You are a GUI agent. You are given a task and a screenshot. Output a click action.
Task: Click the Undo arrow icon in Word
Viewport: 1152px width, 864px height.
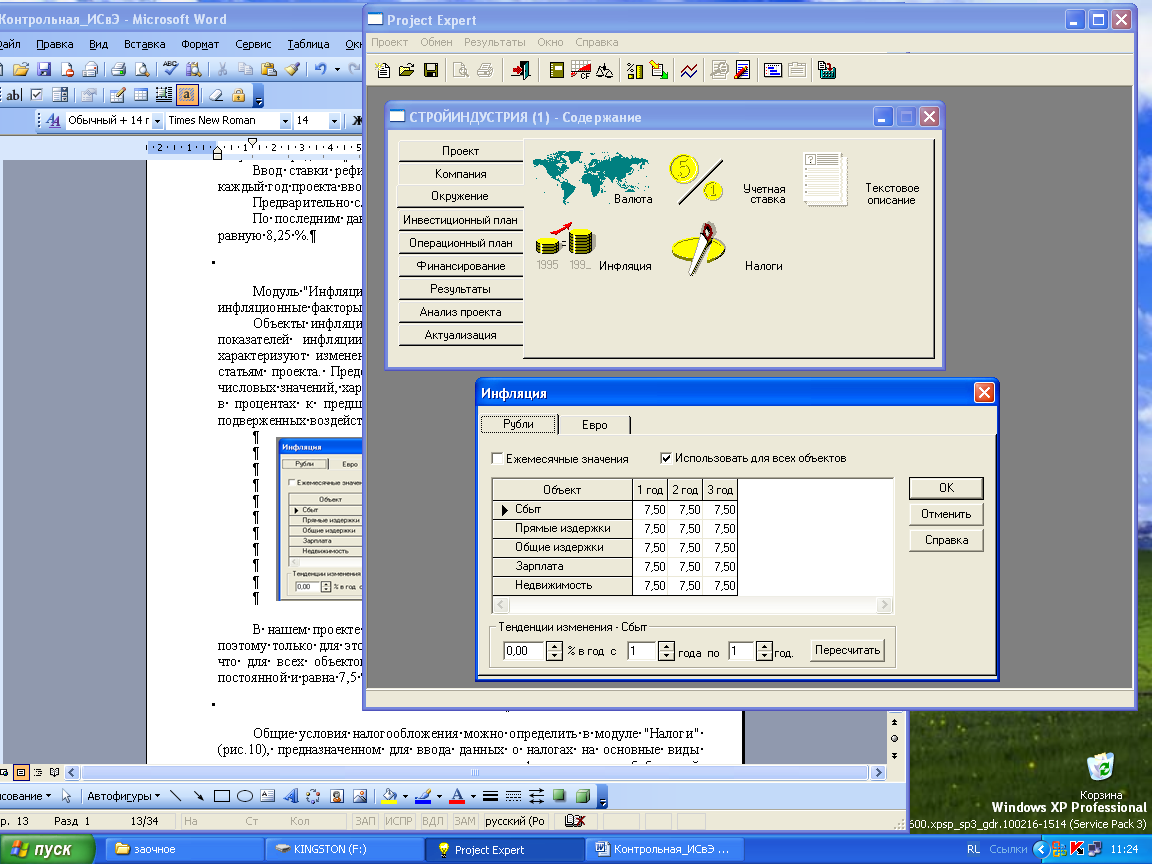[320, 69]
